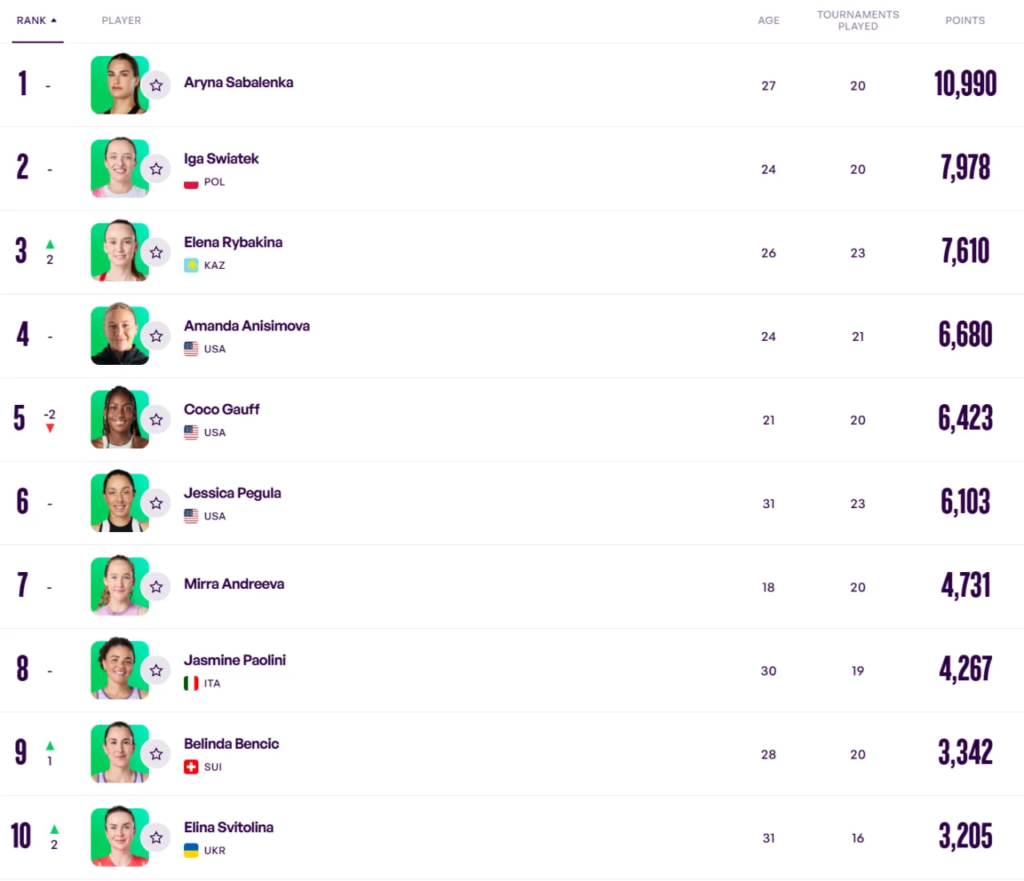1024x881 pixels.
Task: Click the star icon for Elina Svitolina
Action: (156, 838)
